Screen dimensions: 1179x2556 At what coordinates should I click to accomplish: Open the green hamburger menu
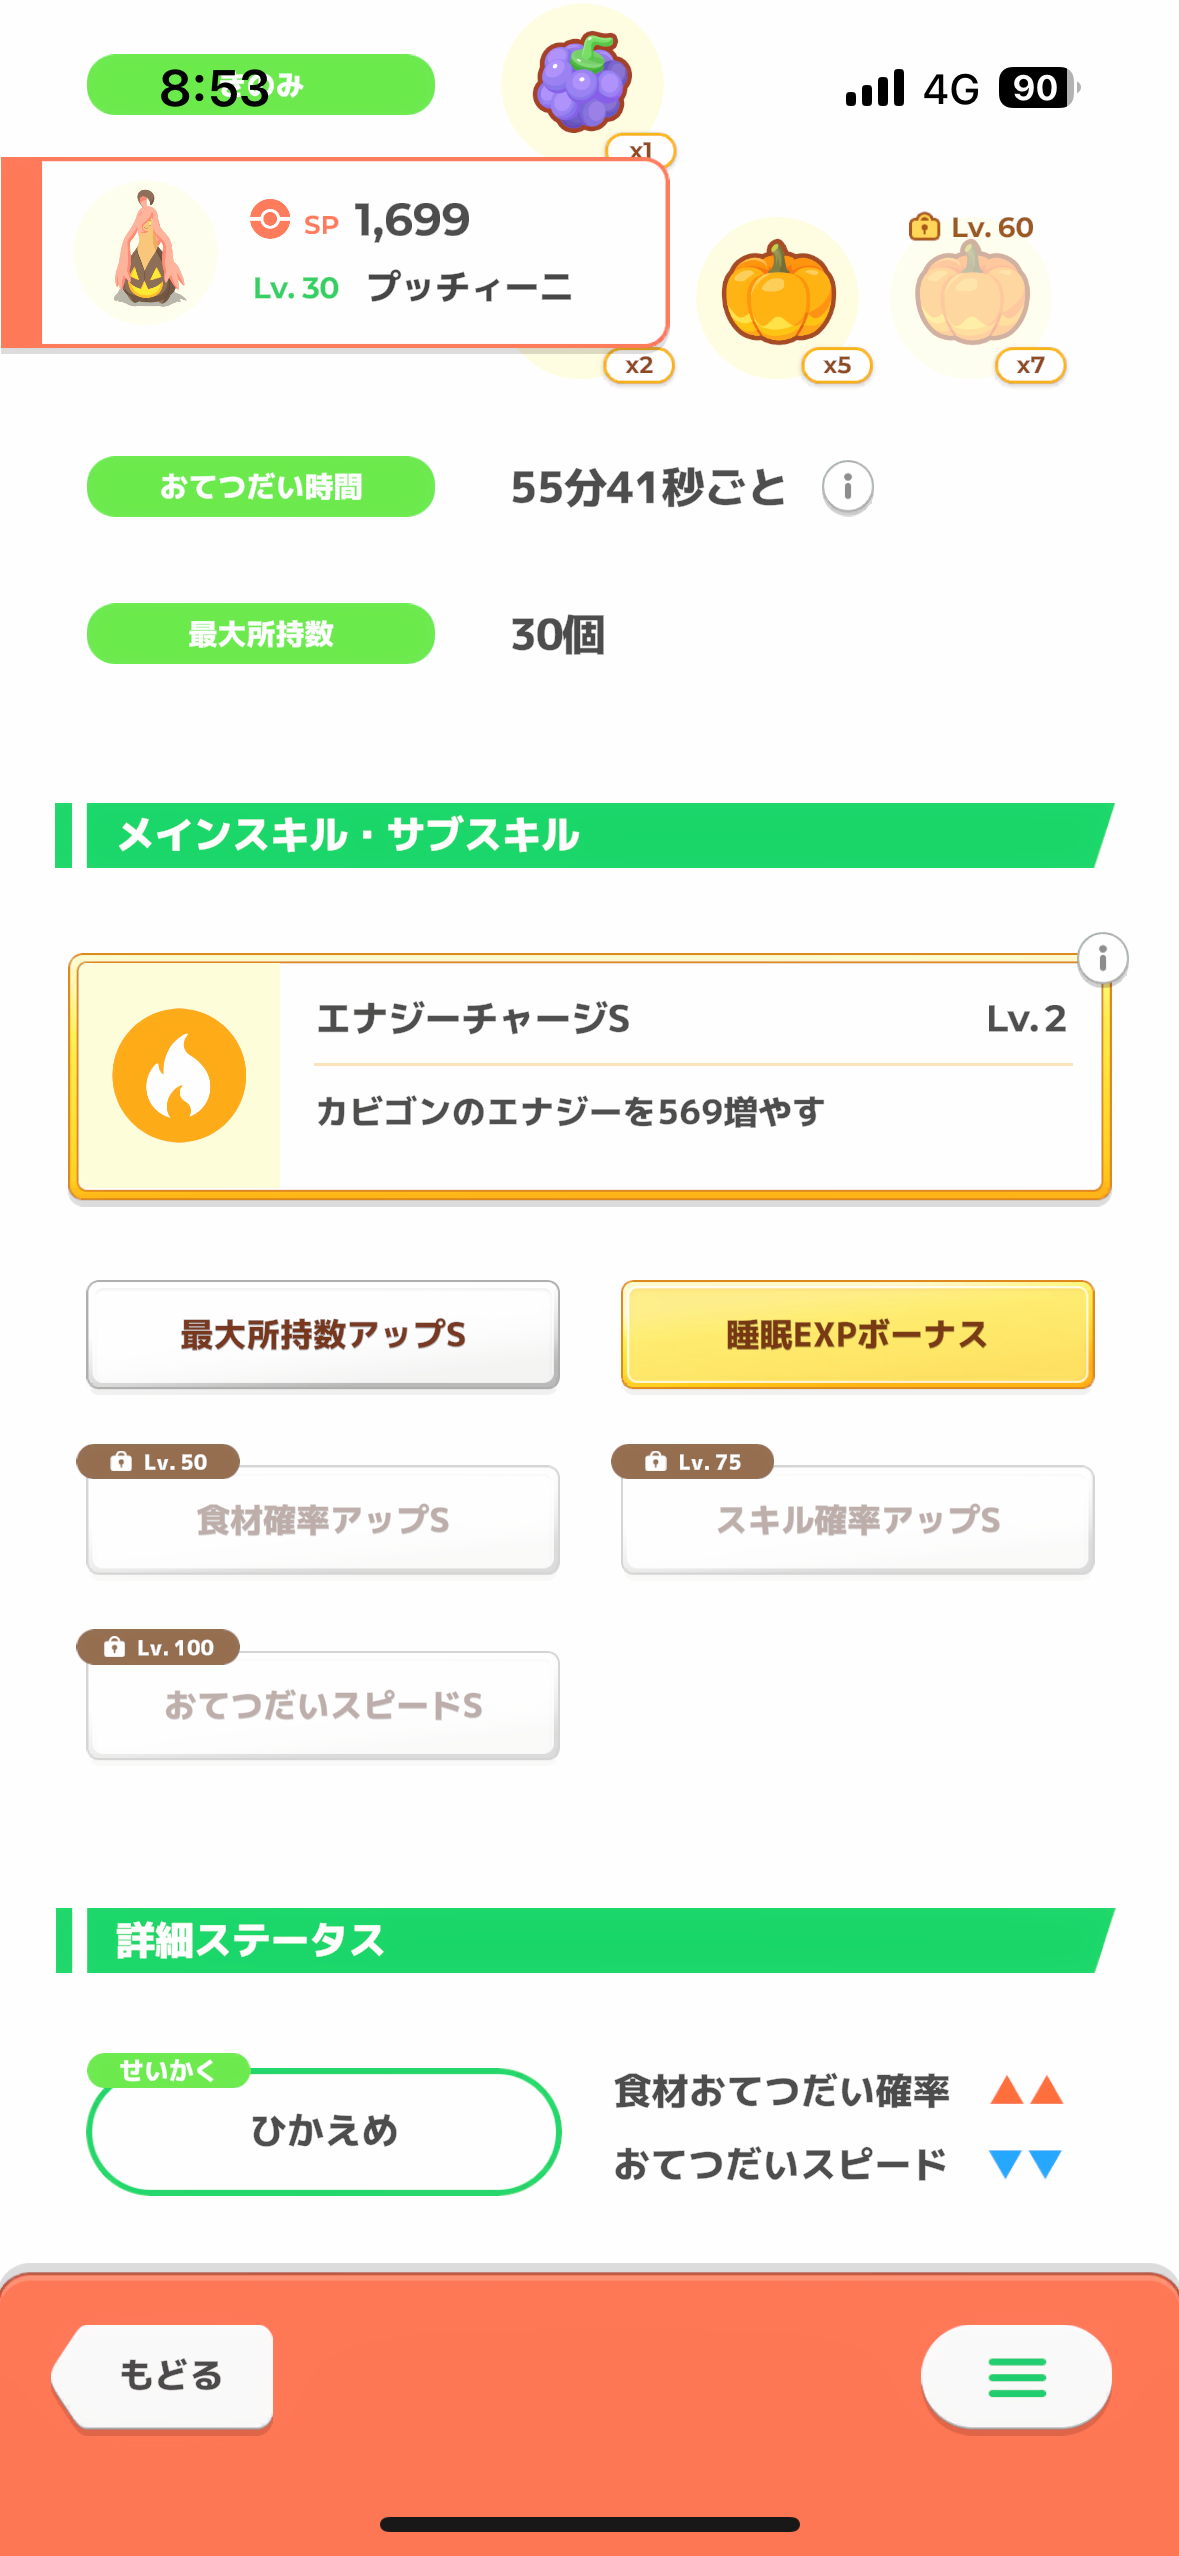point(1016,2376)
